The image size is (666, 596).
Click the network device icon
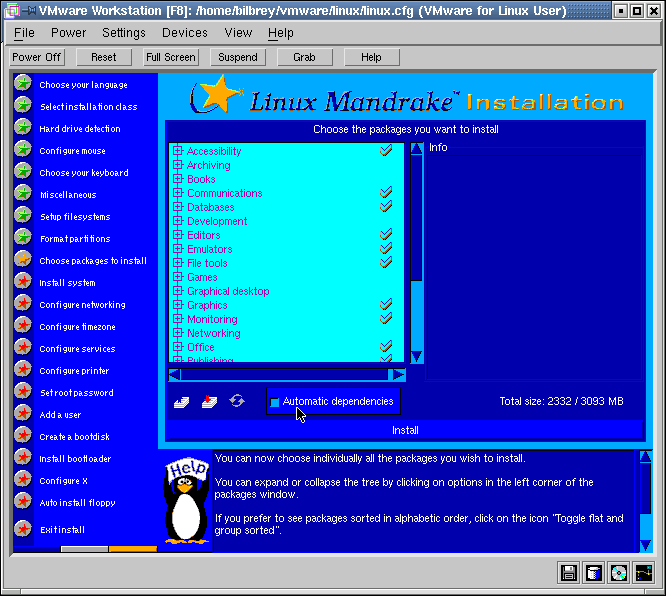click(644, 573)
